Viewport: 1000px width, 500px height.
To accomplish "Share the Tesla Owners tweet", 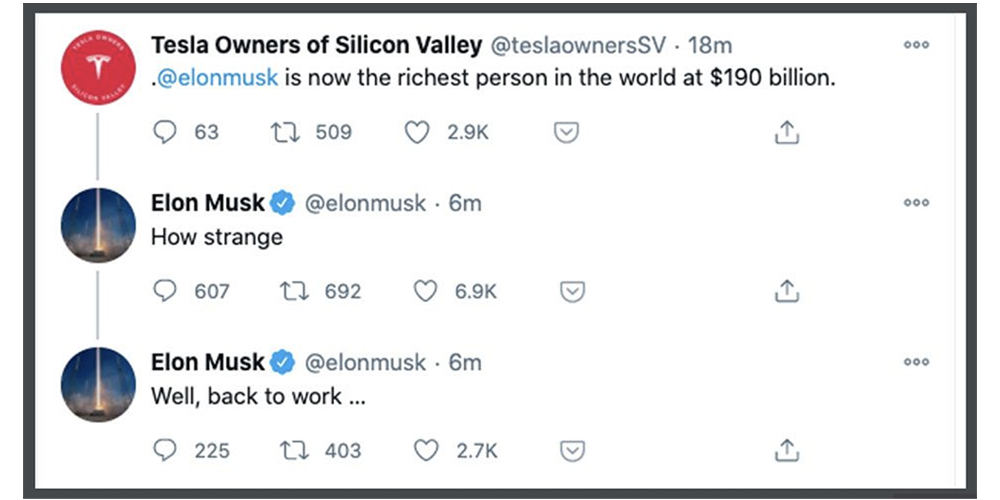I will [786, 132].
